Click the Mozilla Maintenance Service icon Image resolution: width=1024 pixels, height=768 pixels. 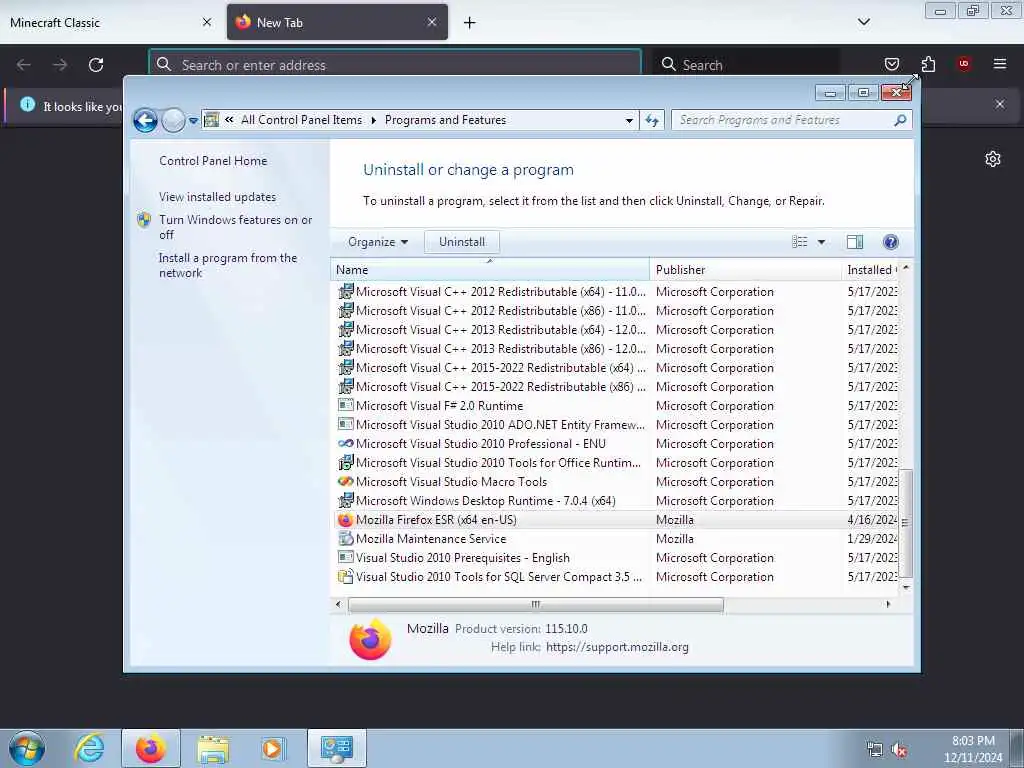tap(345, 539)
